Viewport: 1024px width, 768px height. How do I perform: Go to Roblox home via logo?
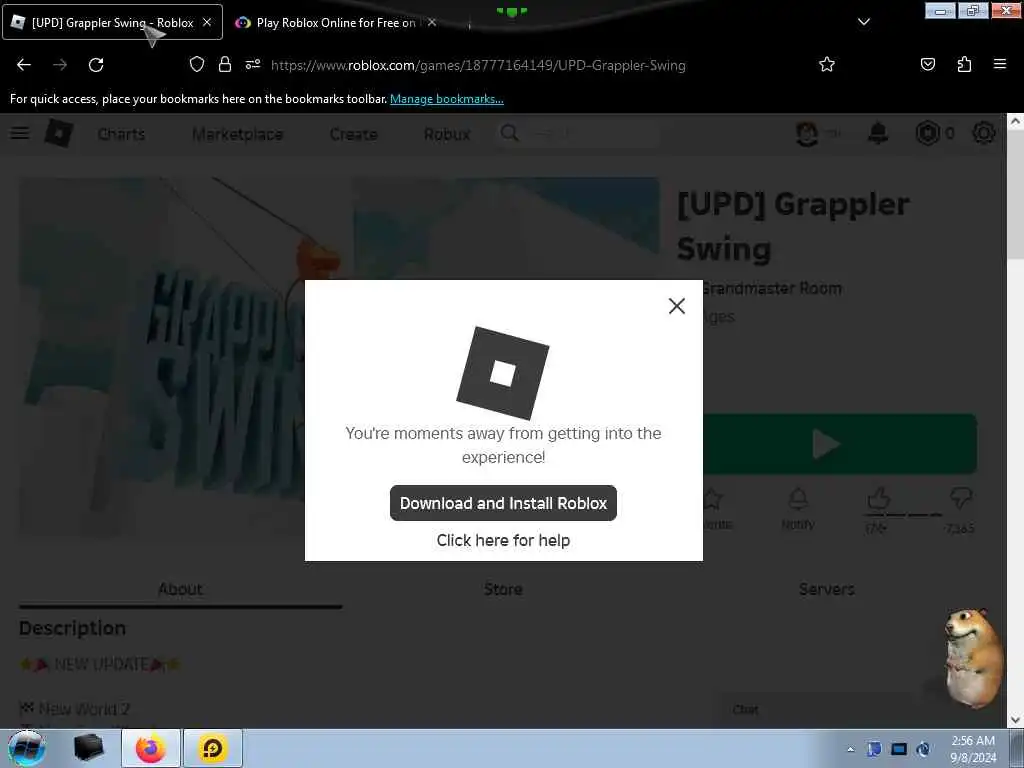click(x=59, y=133)
